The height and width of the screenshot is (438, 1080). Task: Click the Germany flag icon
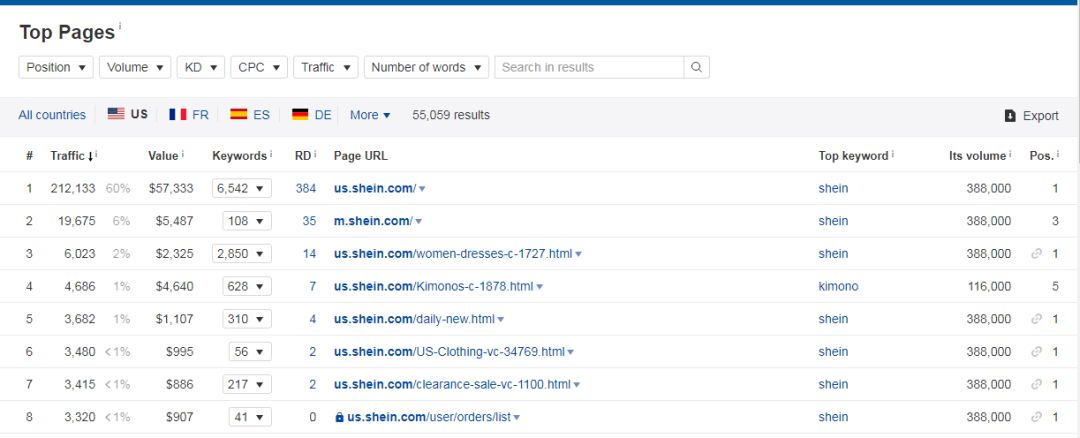point(300,114)
